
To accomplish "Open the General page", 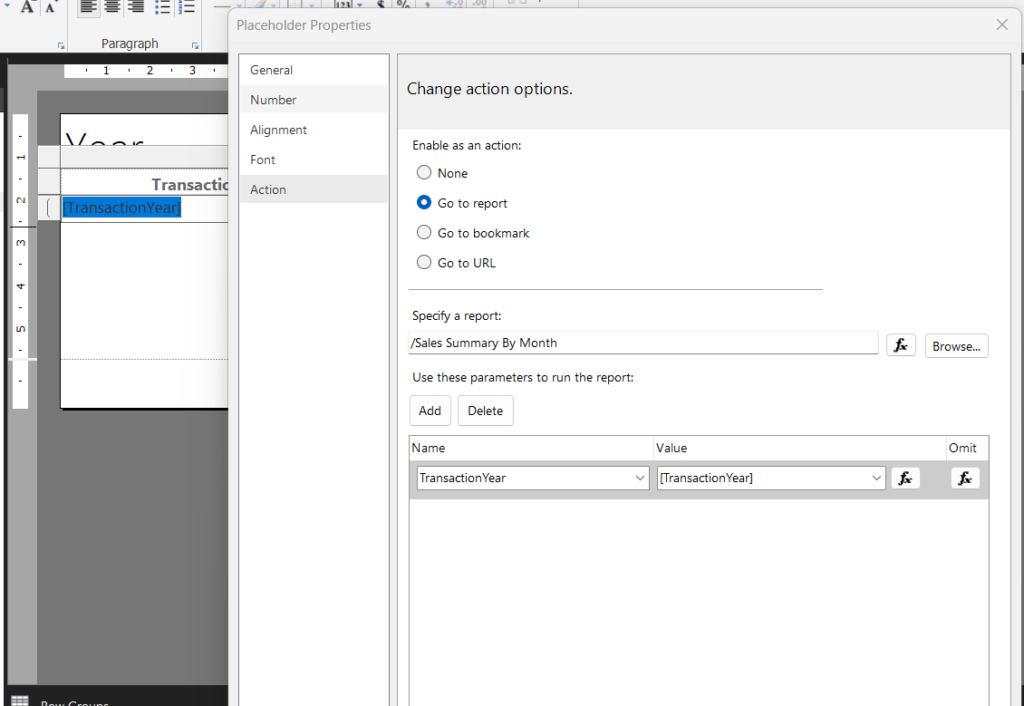I will click(x=313, y=70).
